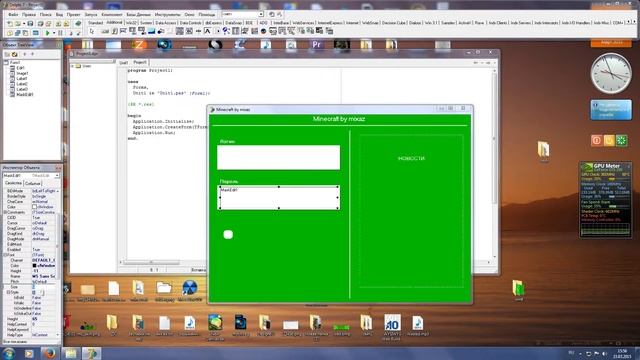Switch to Unit1 editor tab
640x360 pixels.
[x=123, y=62]
